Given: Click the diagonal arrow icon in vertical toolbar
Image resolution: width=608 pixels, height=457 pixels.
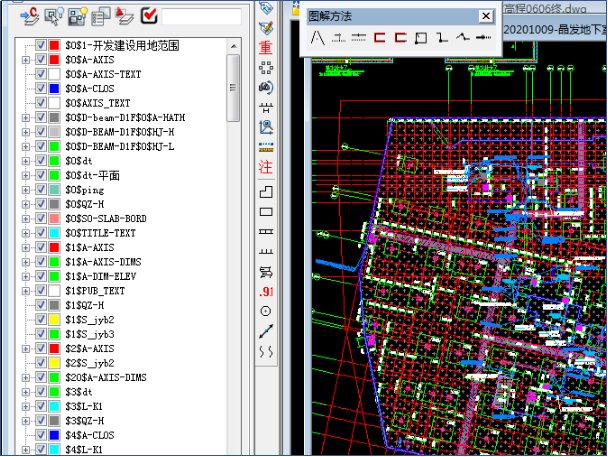Looking at the screenshot, I should (266, 331).
